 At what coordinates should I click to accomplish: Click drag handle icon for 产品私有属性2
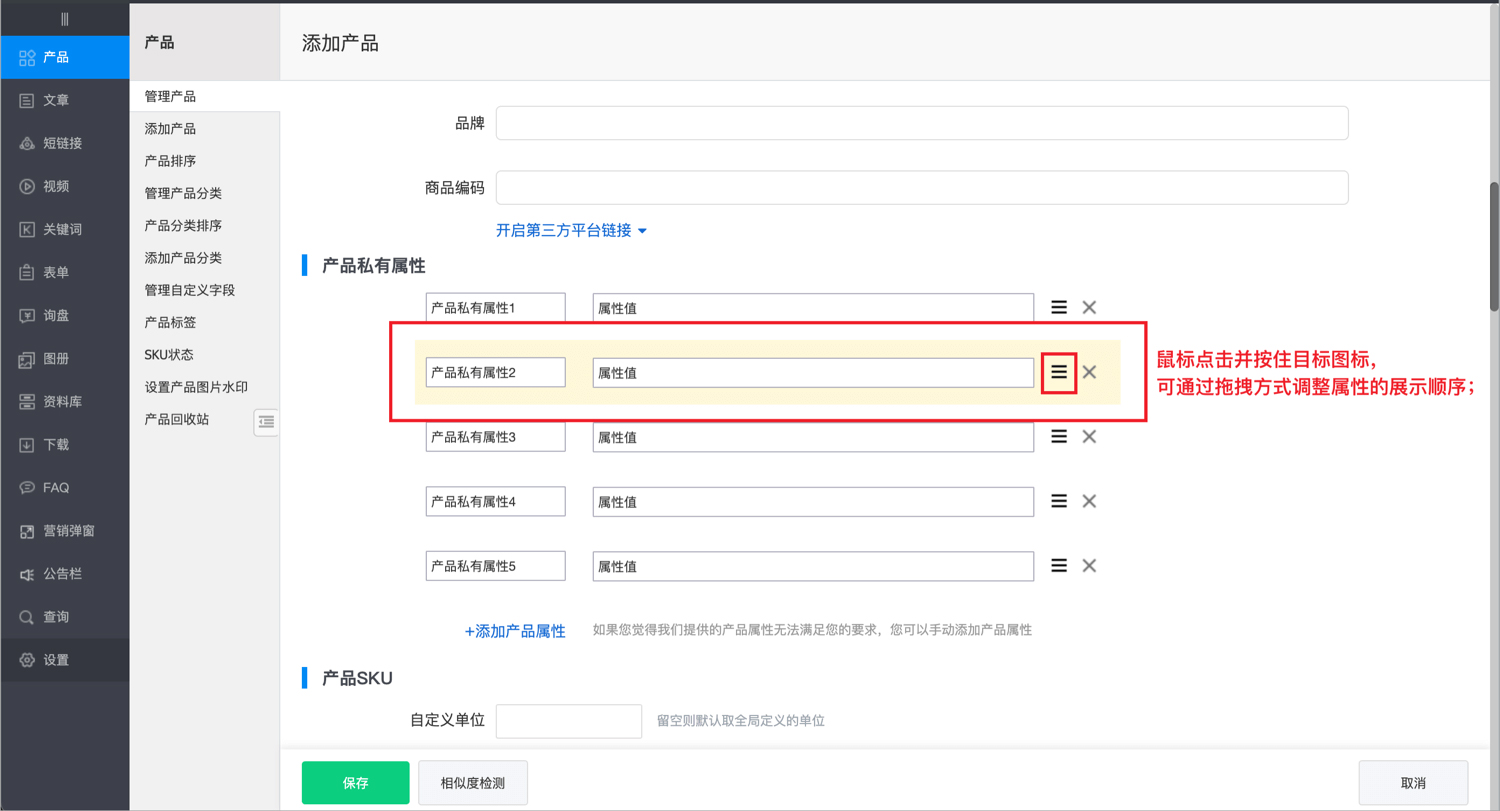coord(1059,372)
